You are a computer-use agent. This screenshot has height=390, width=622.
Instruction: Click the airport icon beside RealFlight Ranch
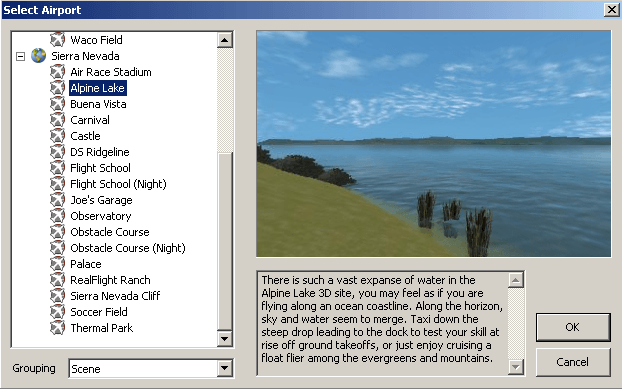(58, 280)
